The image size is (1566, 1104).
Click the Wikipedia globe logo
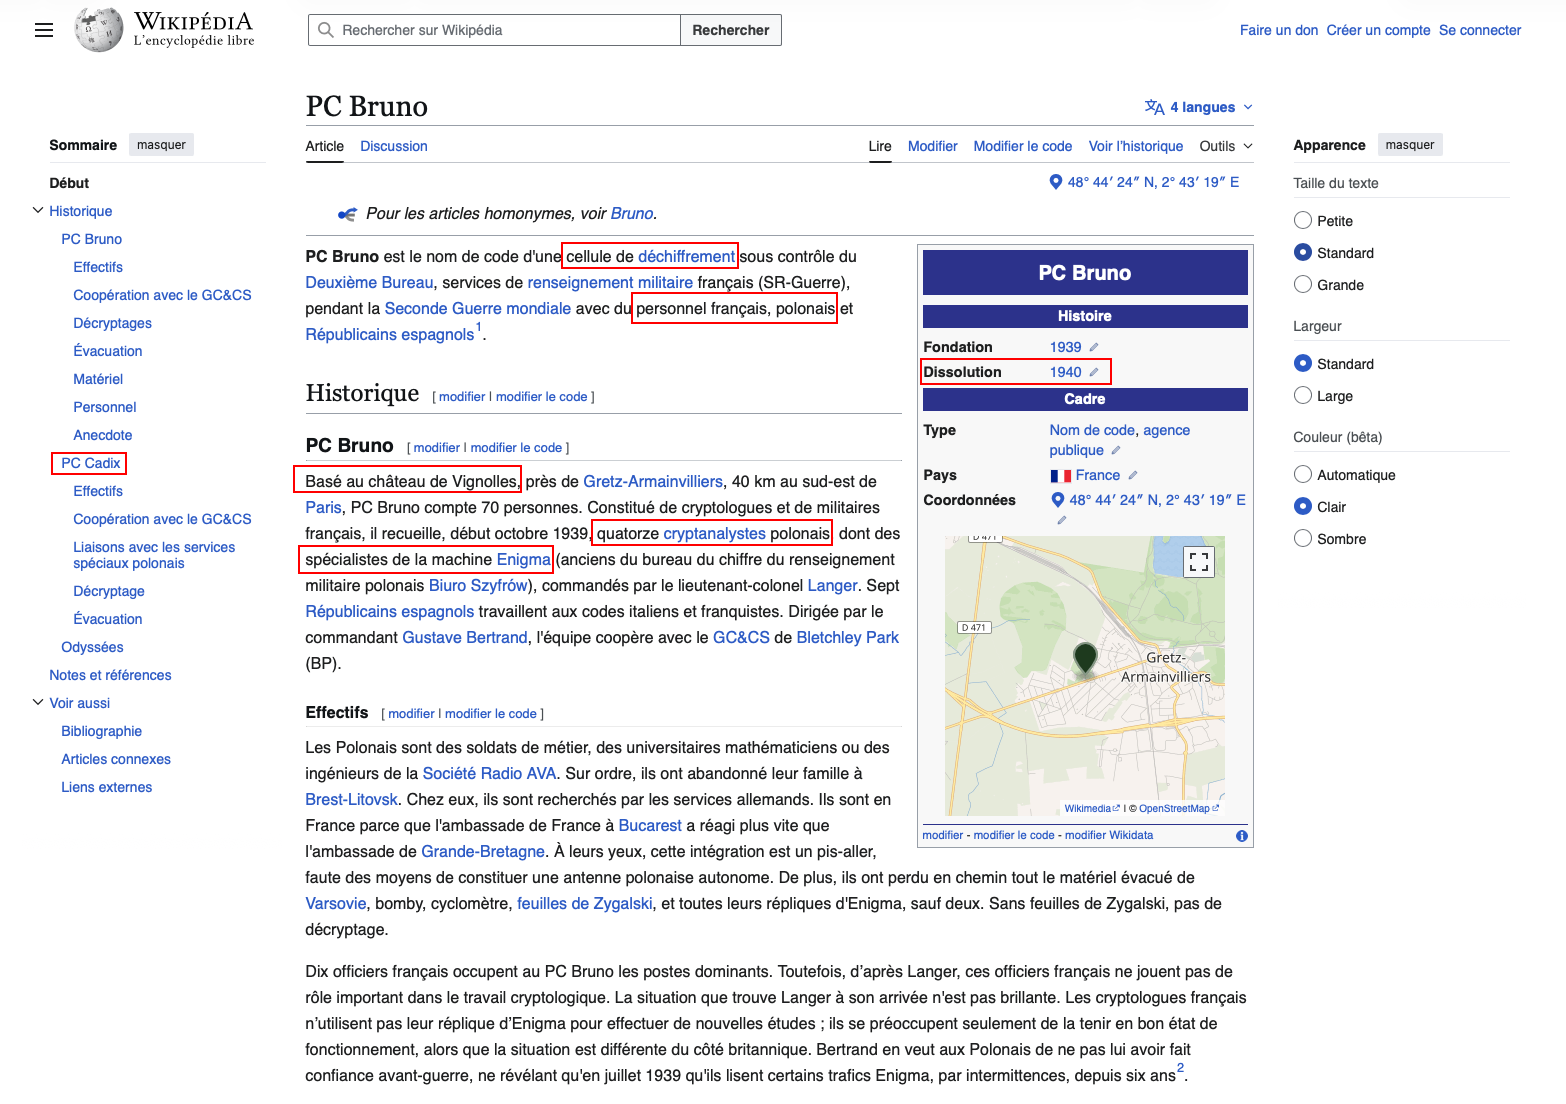click(x=99, y=30)
